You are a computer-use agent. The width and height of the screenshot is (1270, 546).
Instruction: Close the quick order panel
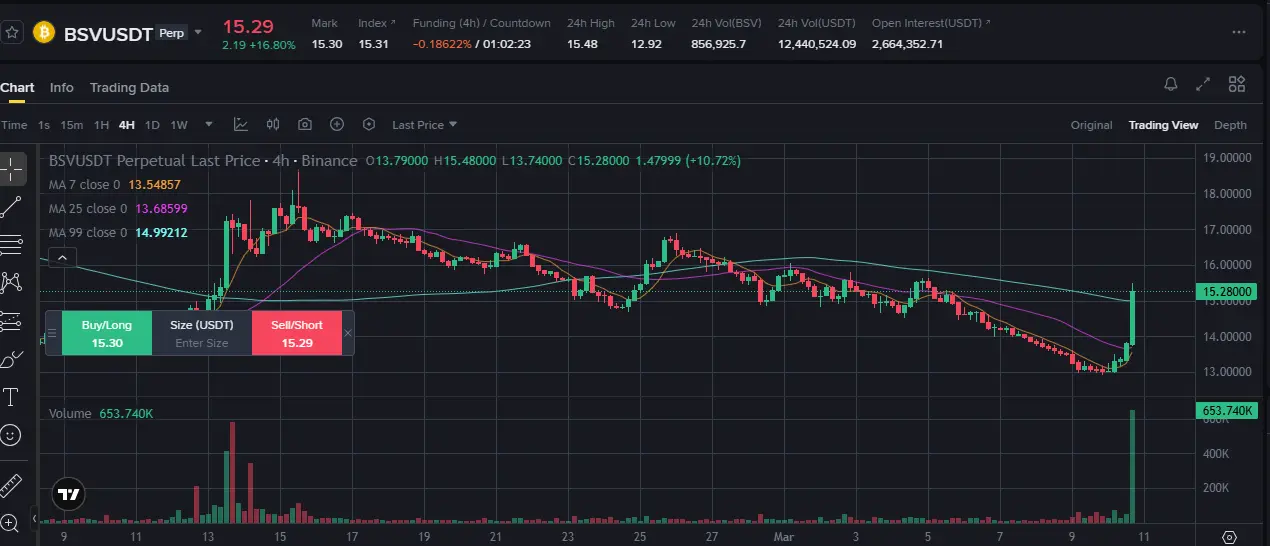(x=348, y=333)
